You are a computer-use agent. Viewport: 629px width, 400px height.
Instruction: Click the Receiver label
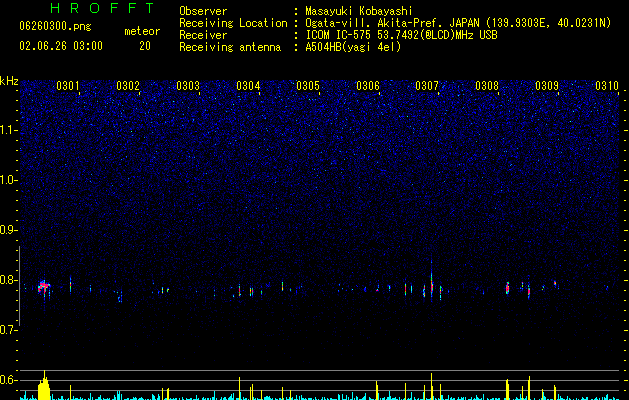[x=203, y=35]
